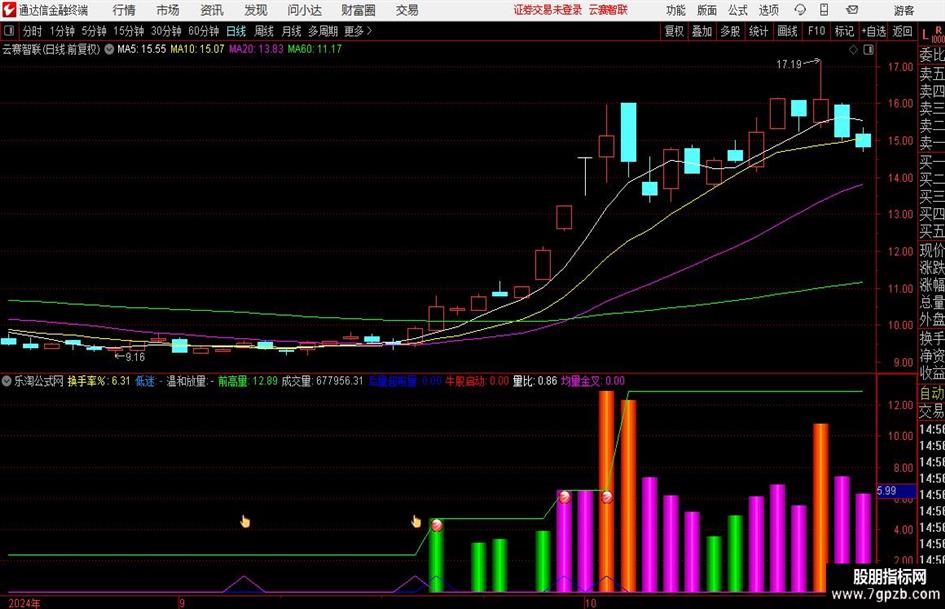Open the 版面 menu
This screenshot has height=609, width=945.
click(706, 10)
